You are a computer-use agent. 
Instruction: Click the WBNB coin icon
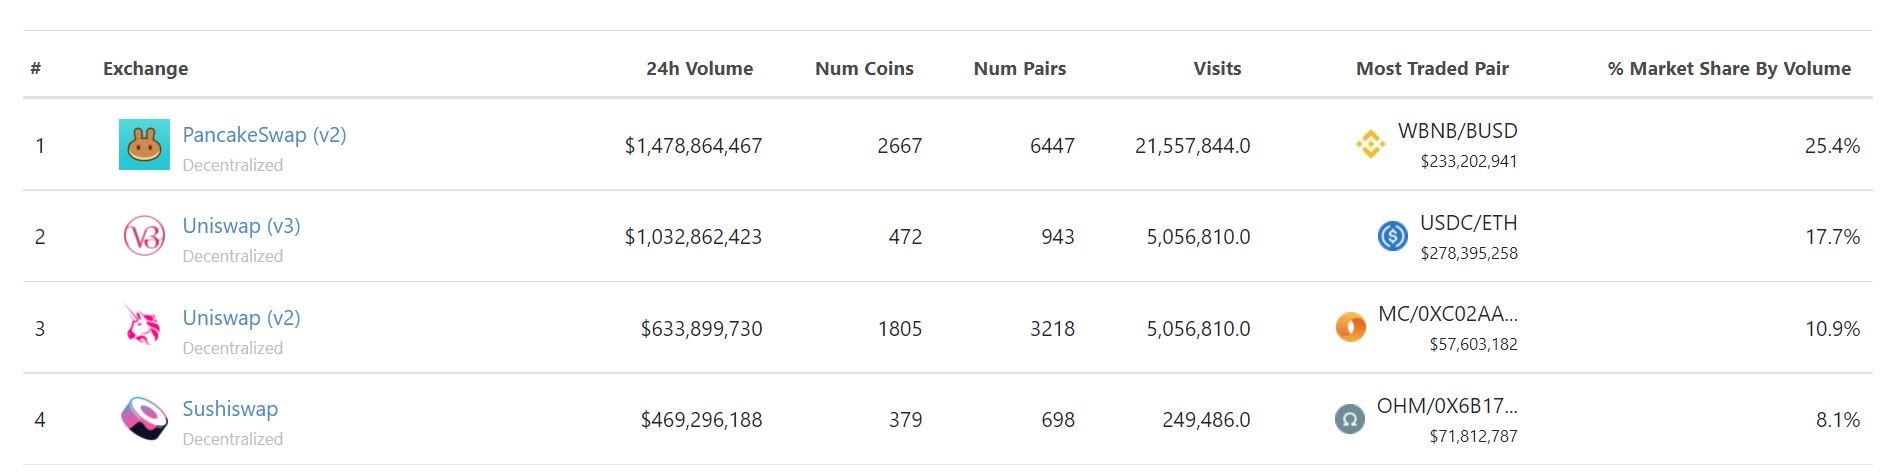click(1370, 144)
